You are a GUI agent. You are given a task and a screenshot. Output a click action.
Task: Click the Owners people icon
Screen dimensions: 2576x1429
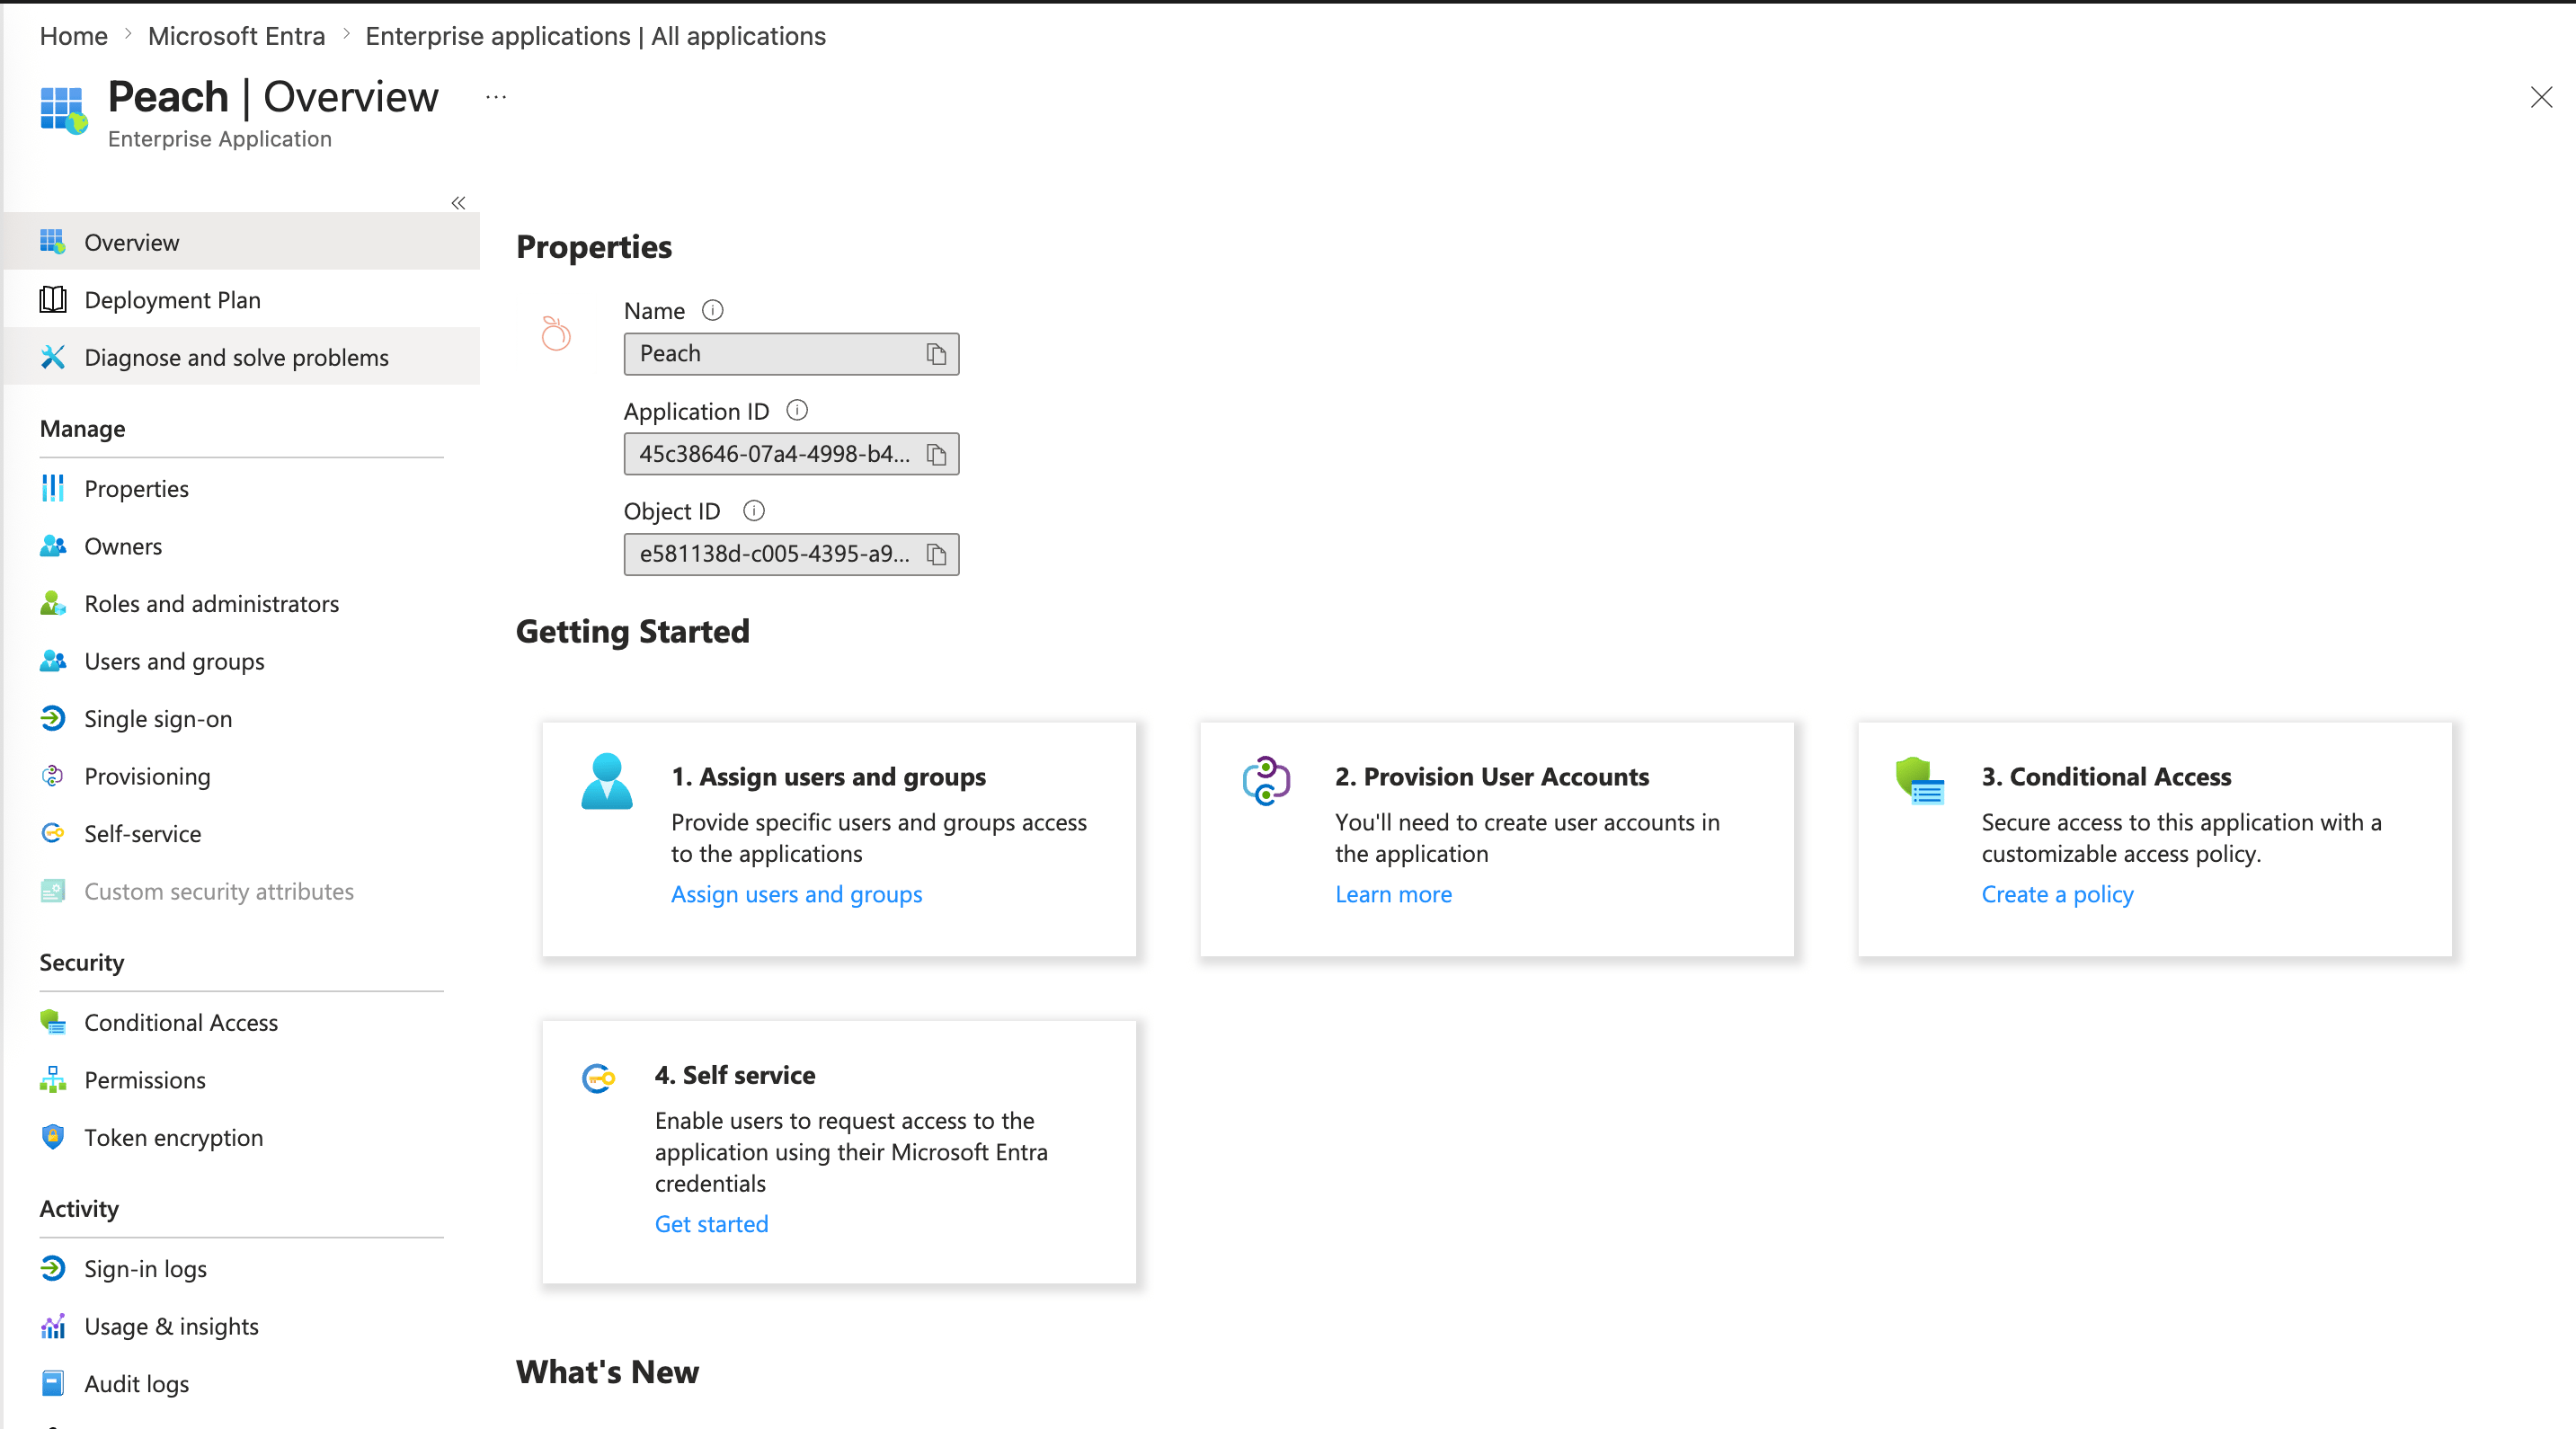[52, 546]
